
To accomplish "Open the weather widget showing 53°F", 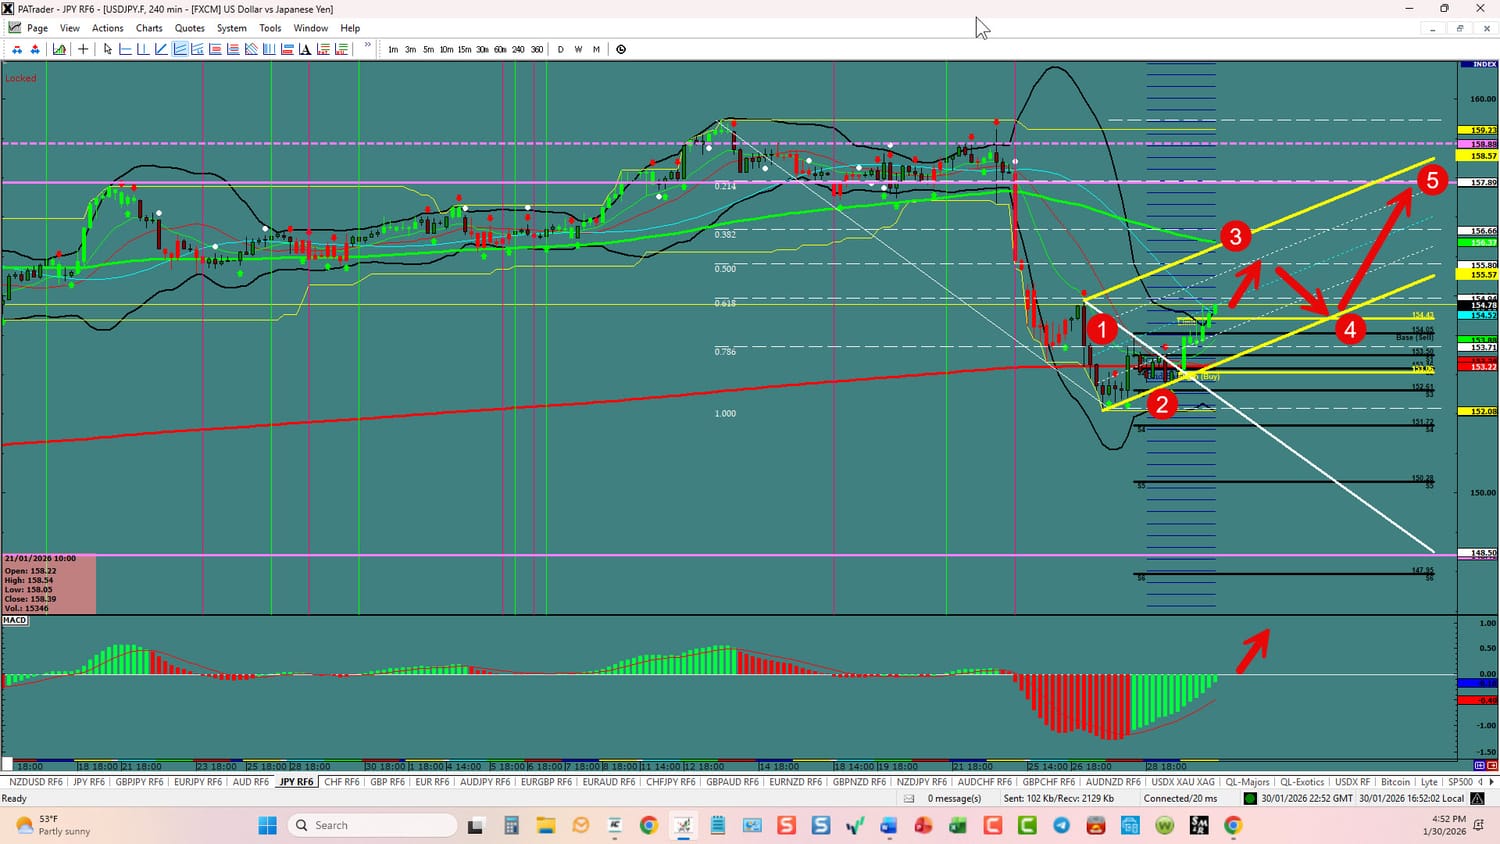I will click(54, 825).
